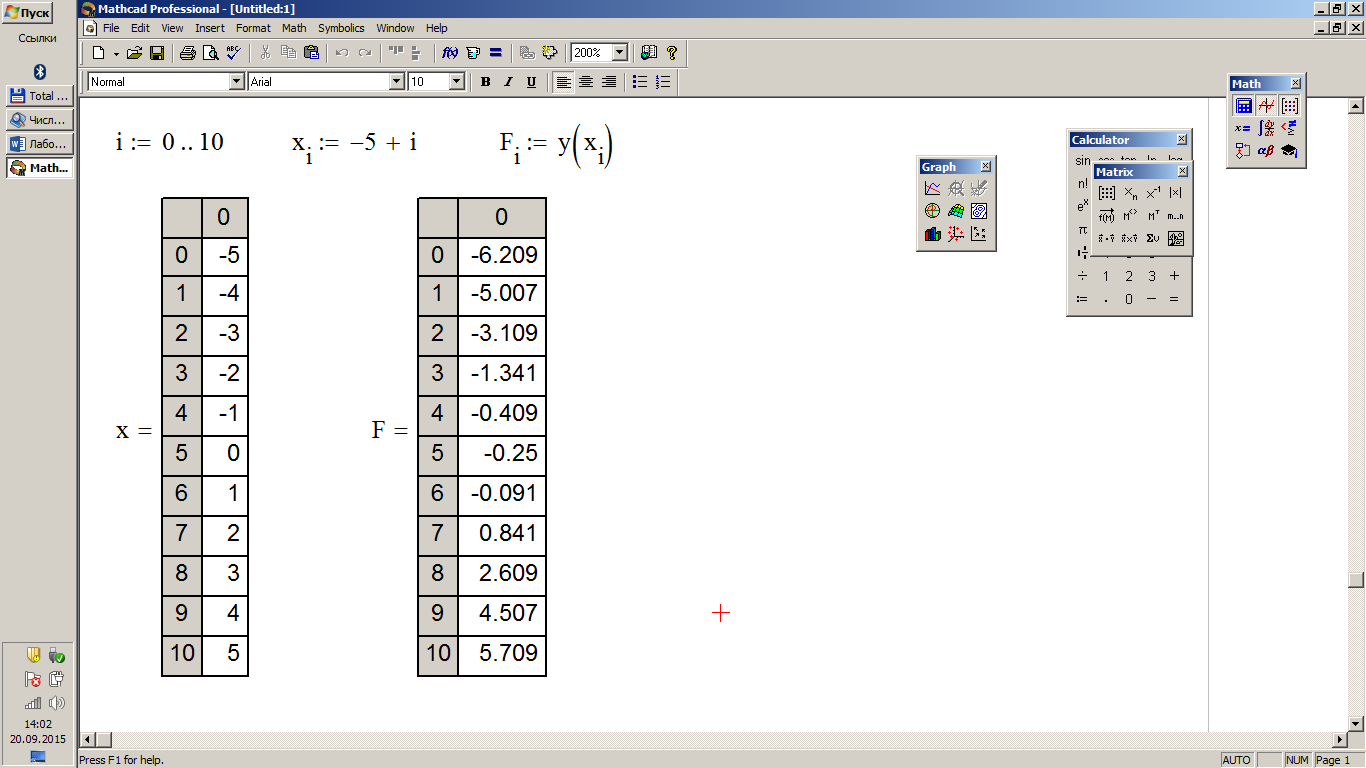Image resolution: width=1366 pixels, height=768 pixels.
Task: Toggle the numbered list button
Action: point(663,82)
